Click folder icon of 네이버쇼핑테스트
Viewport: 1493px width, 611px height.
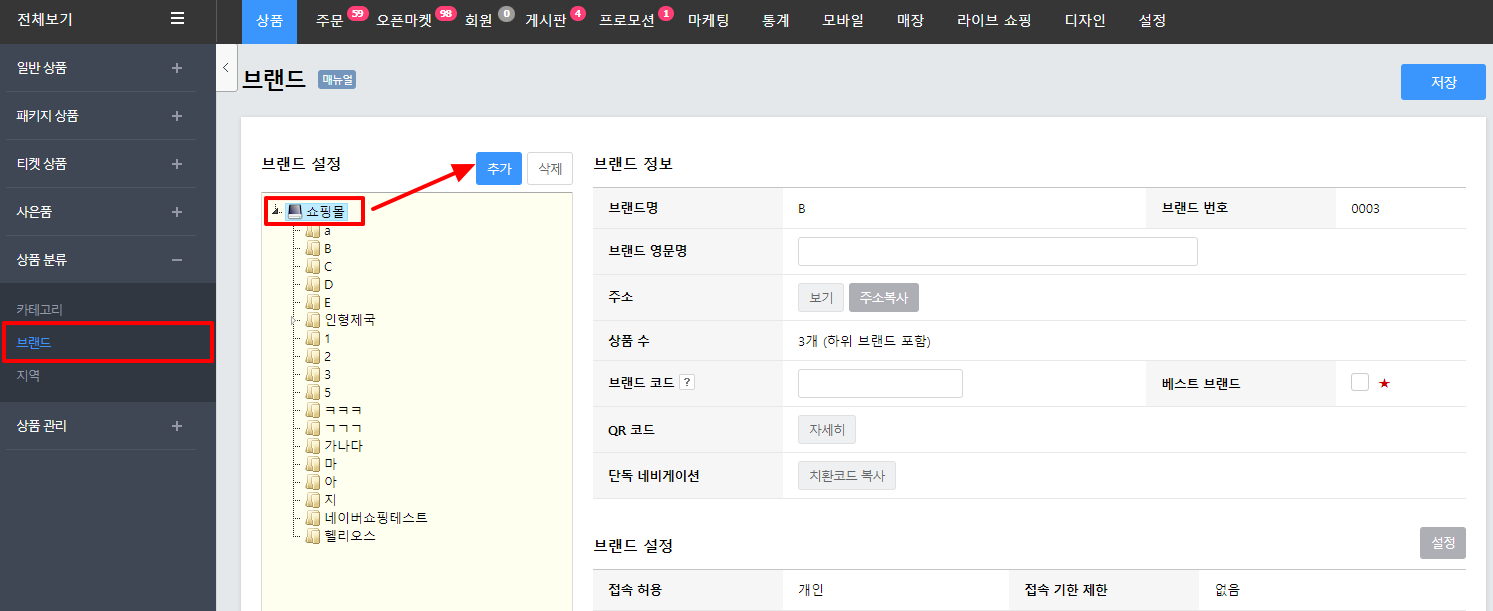(313, 518)
